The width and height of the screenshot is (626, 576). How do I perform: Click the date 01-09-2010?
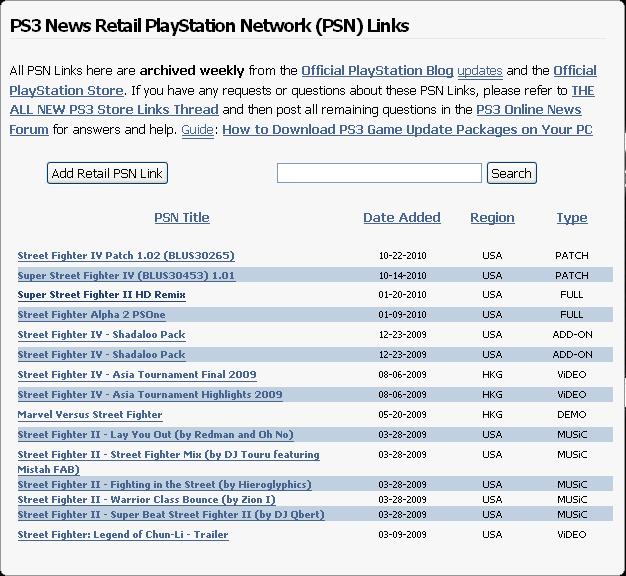click(402, 315)
